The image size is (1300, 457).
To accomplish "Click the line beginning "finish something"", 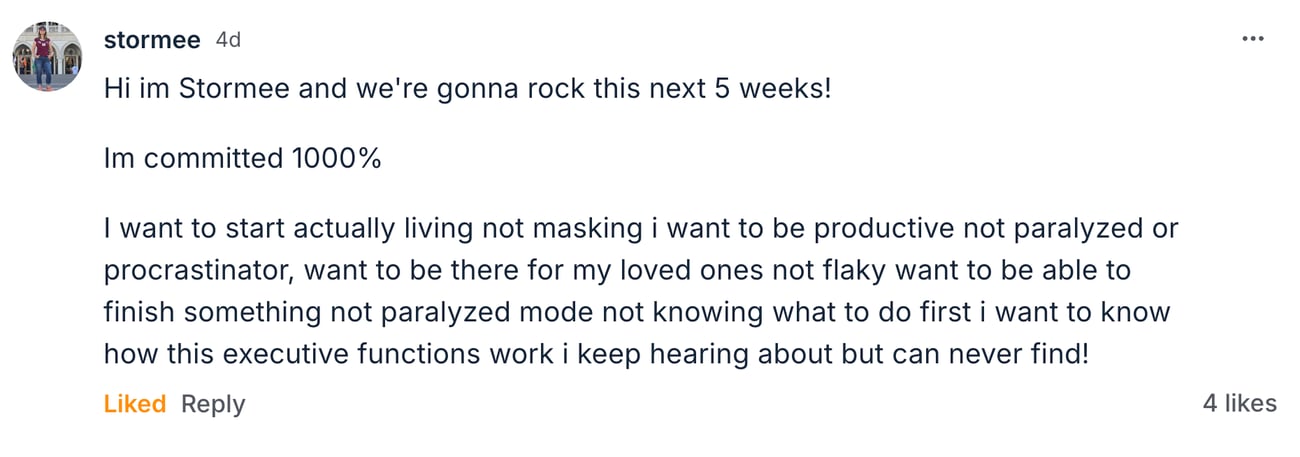I will click(636, 311).
